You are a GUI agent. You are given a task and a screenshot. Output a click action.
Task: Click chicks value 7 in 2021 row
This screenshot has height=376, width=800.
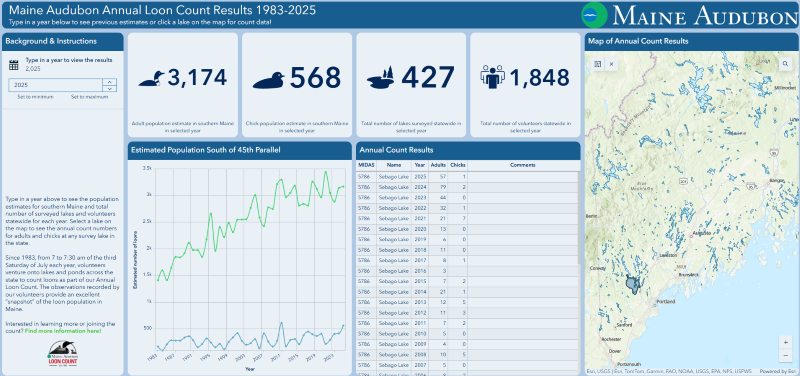click(464, 218)
